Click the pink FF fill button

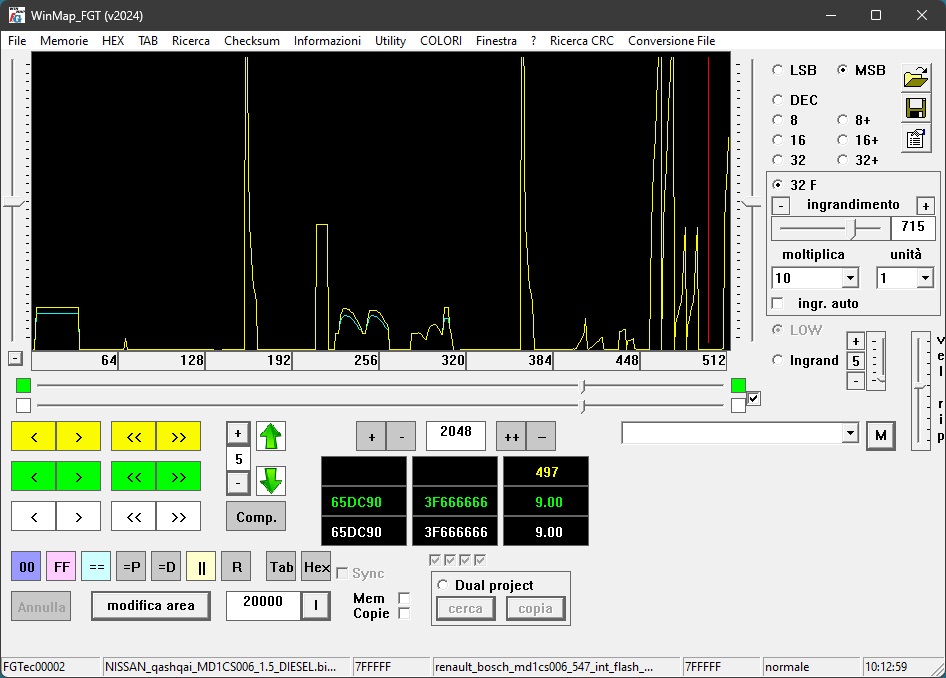(x=61, y=567)
